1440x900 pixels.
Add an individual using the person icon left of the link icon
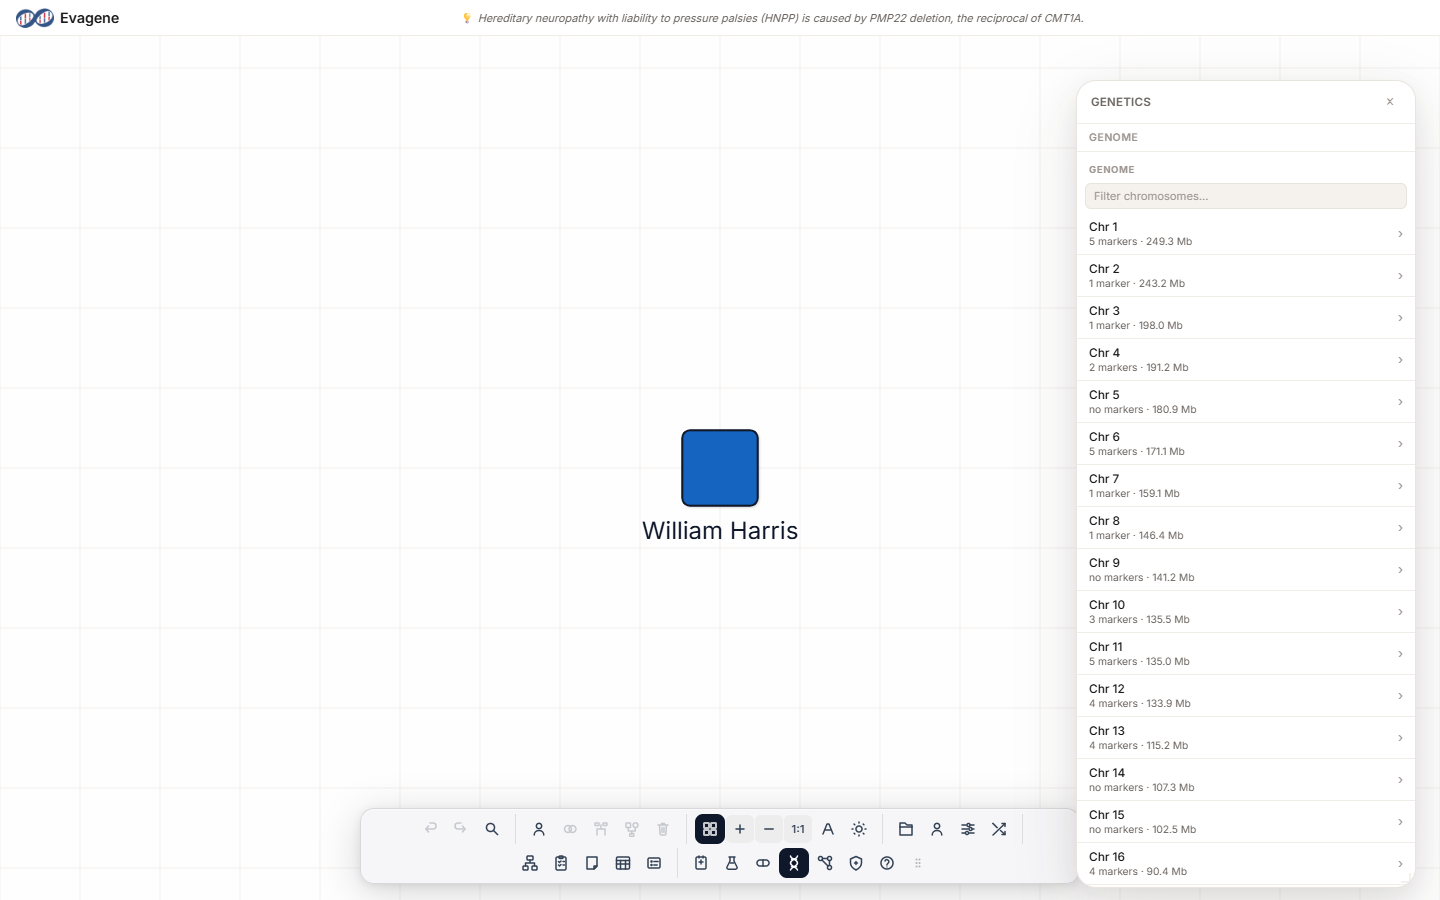click(539, 829)
